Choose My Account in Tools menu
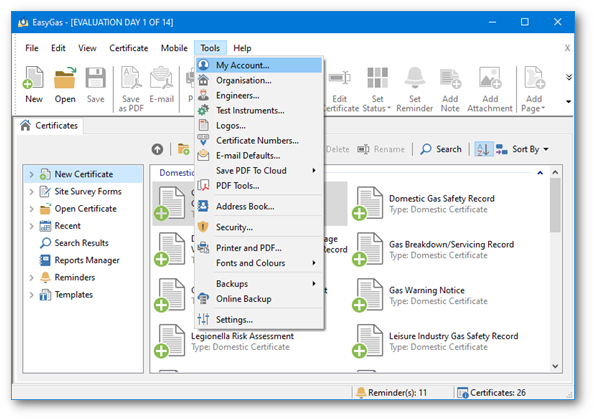594x419 pixels. [x=259, y=65]
